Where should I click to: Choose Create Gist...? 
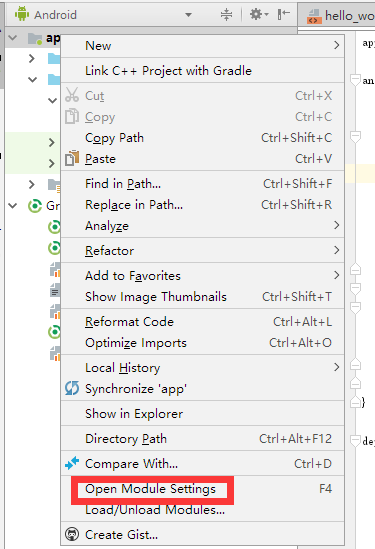[x=202, y=534]
